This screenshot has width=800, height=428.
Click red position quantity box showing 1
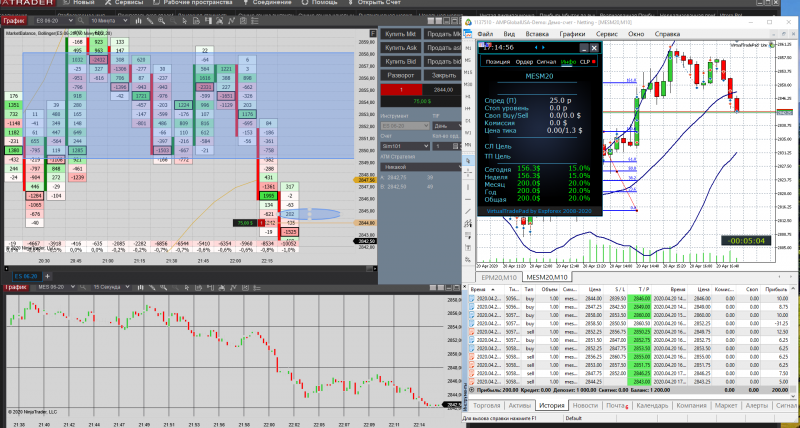[401, 90]
